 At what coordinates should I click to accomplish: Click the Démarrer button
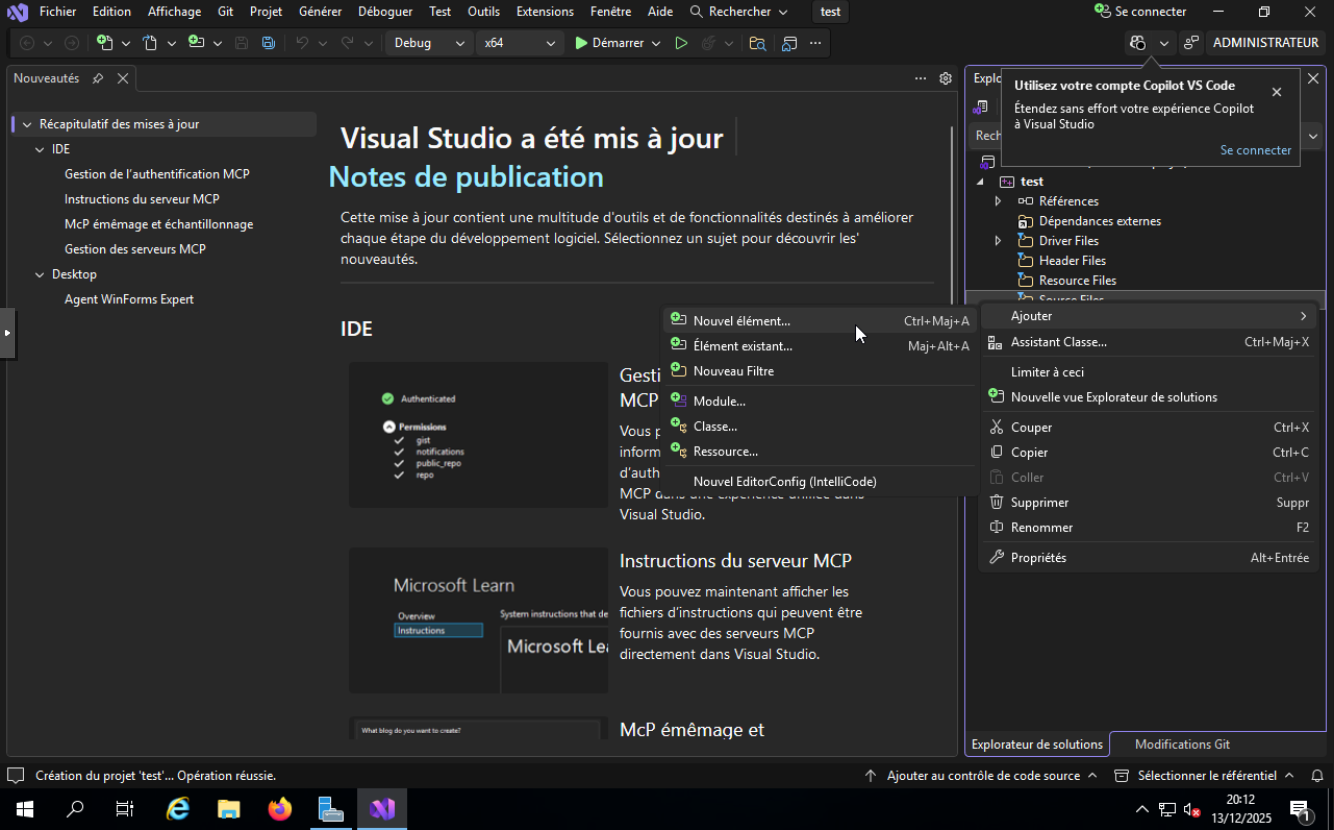(609, 43)
